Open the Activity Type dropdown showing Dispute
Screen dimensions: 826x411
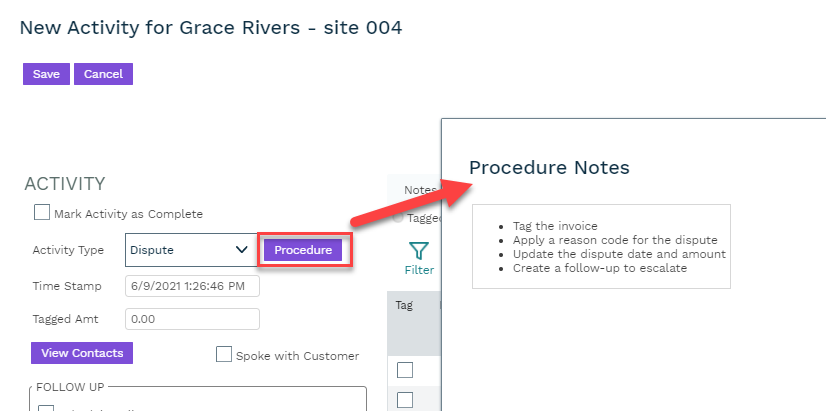pos(189,250)
